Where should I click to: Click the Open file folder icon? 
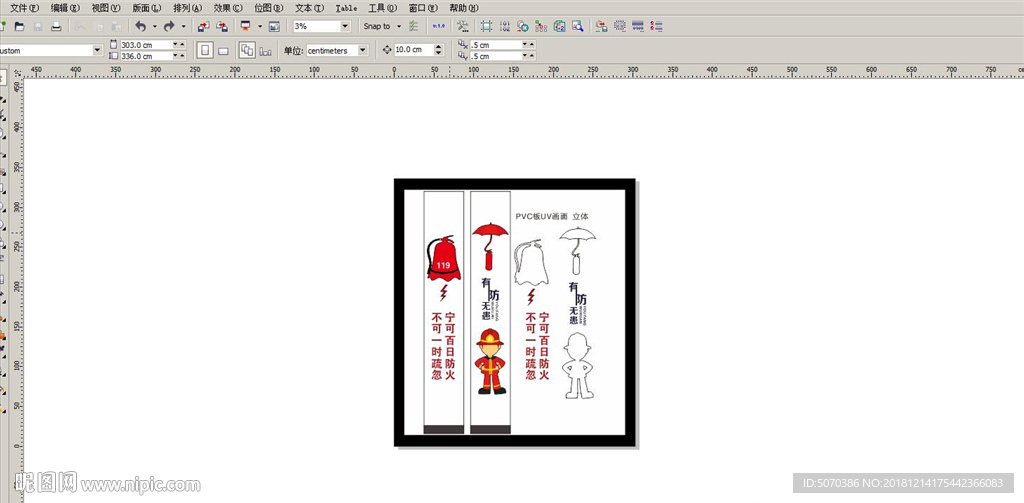(19, 26)
